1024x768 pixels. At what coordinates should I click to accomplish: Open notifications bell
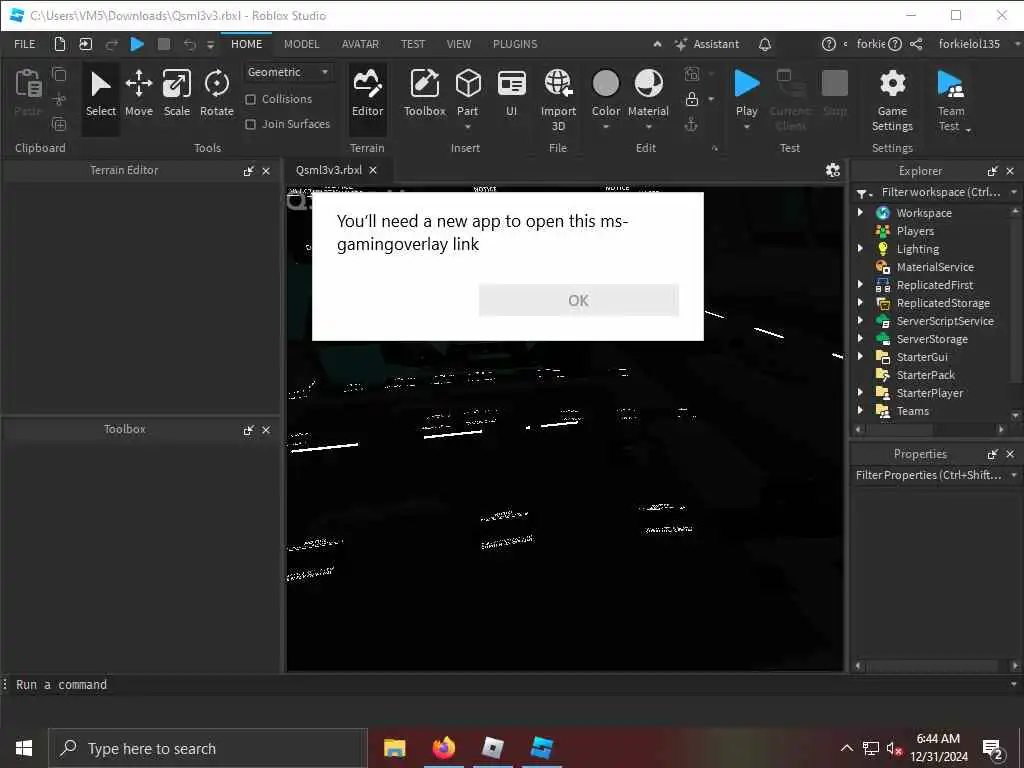tap(765, 44)
